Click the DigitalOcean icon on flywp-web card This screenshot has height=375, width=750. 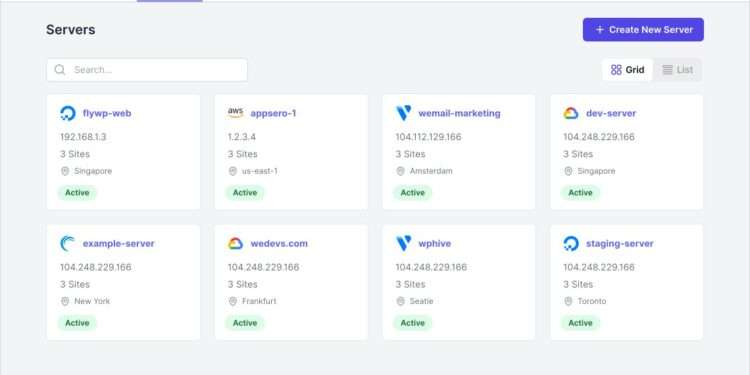[x=67, y=113]
